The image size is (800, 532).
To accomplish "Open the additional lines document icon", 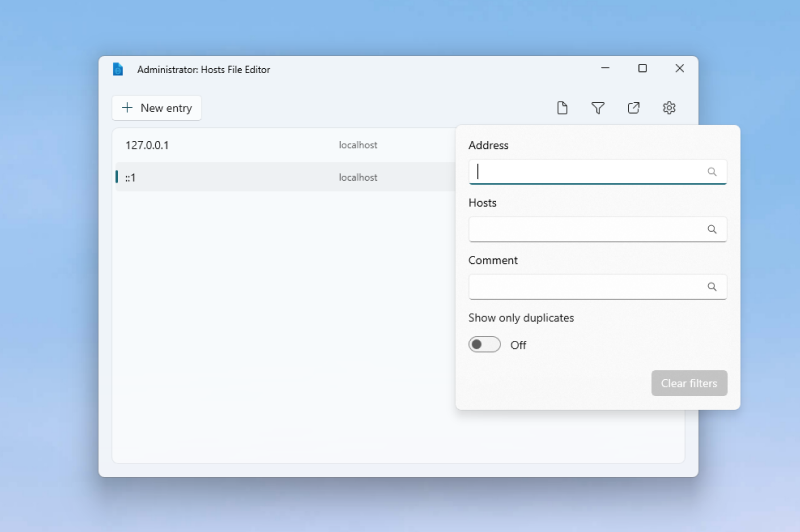I will point(562,108).
